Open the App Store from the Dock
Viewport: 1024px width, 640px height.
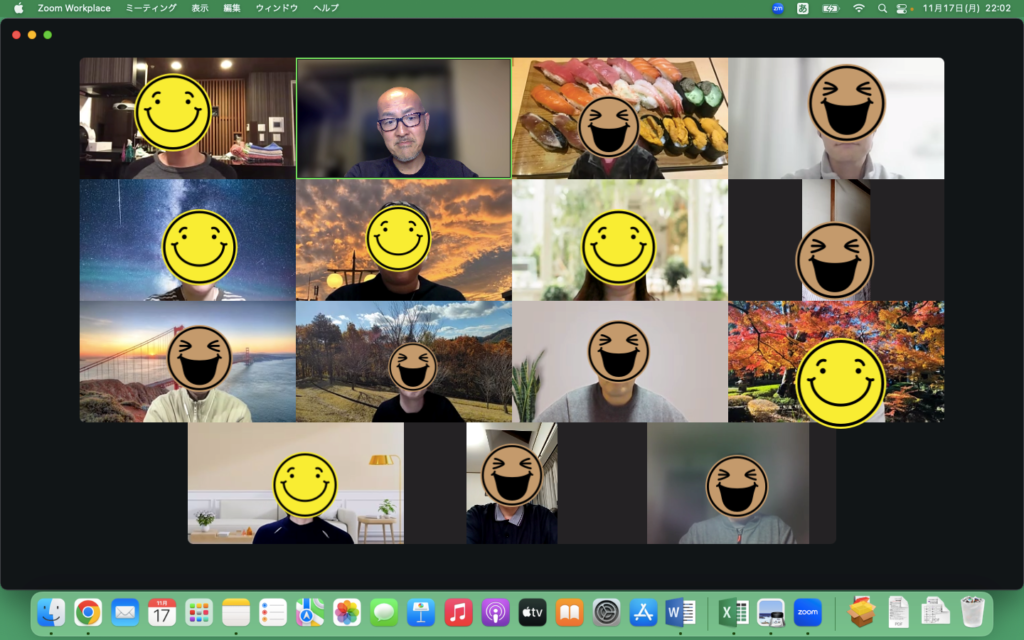coord(643,612)
